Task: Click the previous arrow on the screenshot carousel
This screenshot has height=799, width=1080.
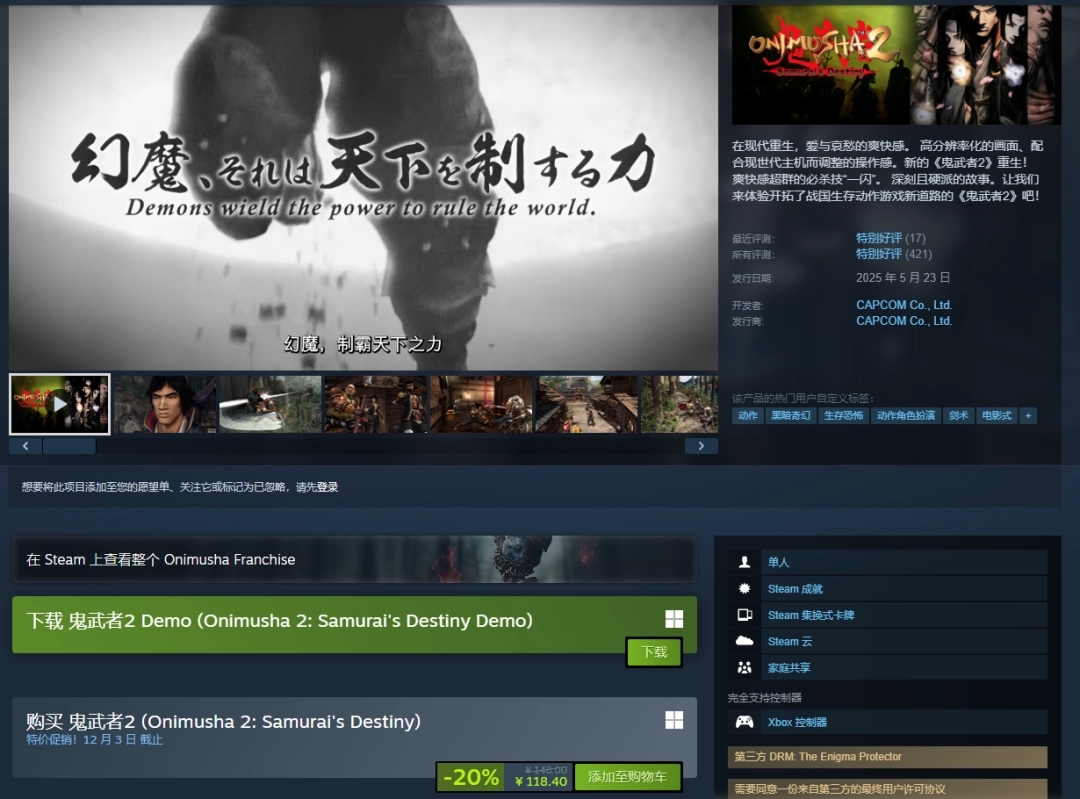Action: [25, 445]
